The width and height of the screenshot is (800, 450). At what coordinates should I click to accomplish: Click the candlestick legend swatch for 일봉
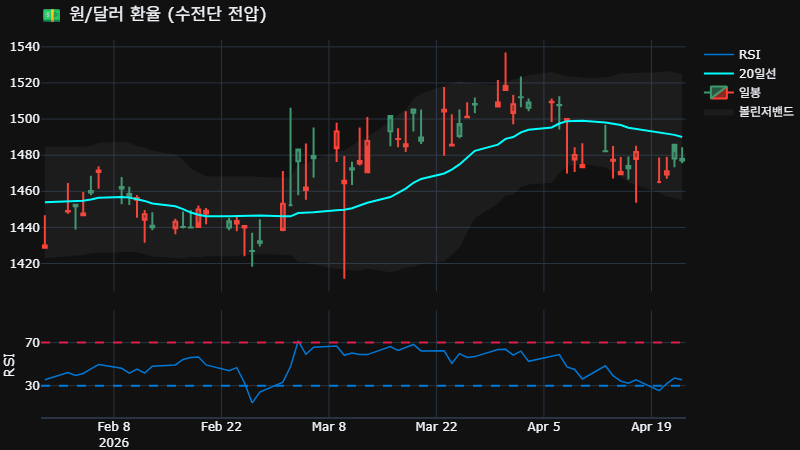coord(718,92)
